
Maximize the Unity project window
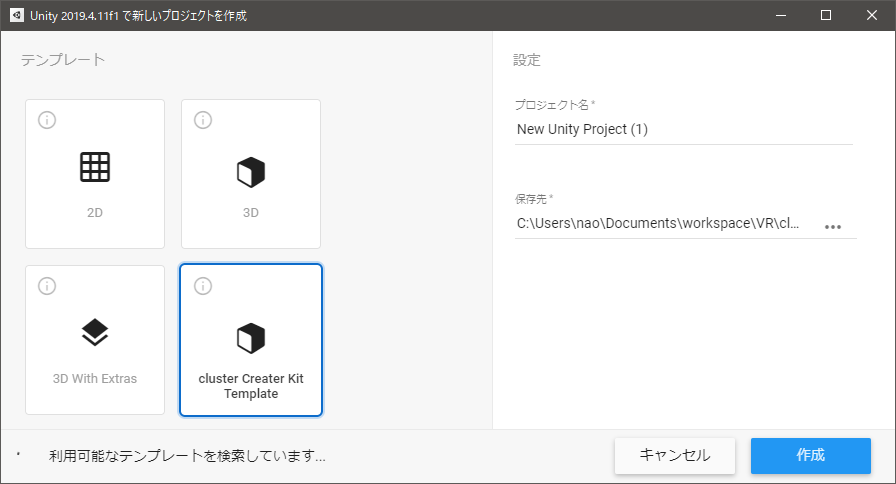pos(826,15)
